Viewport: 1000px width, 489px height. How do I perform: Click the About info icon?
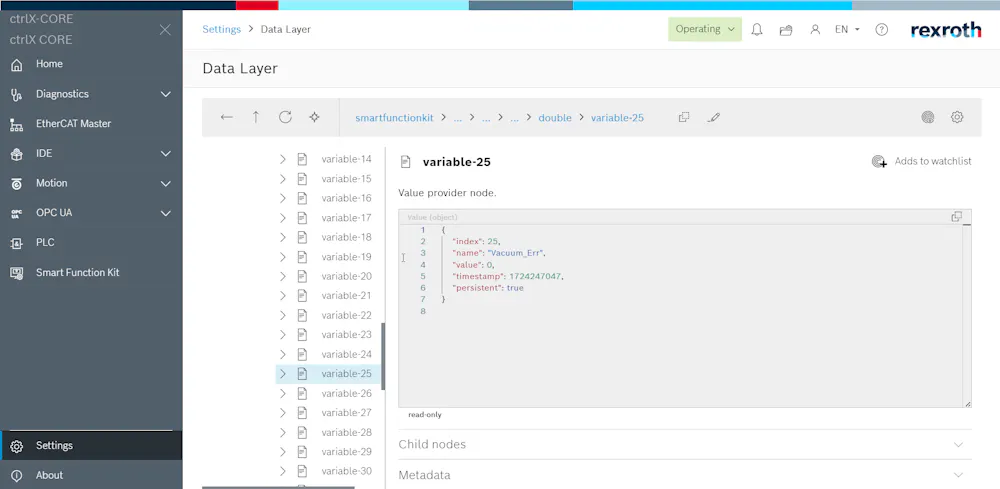[x=17, y=476]
